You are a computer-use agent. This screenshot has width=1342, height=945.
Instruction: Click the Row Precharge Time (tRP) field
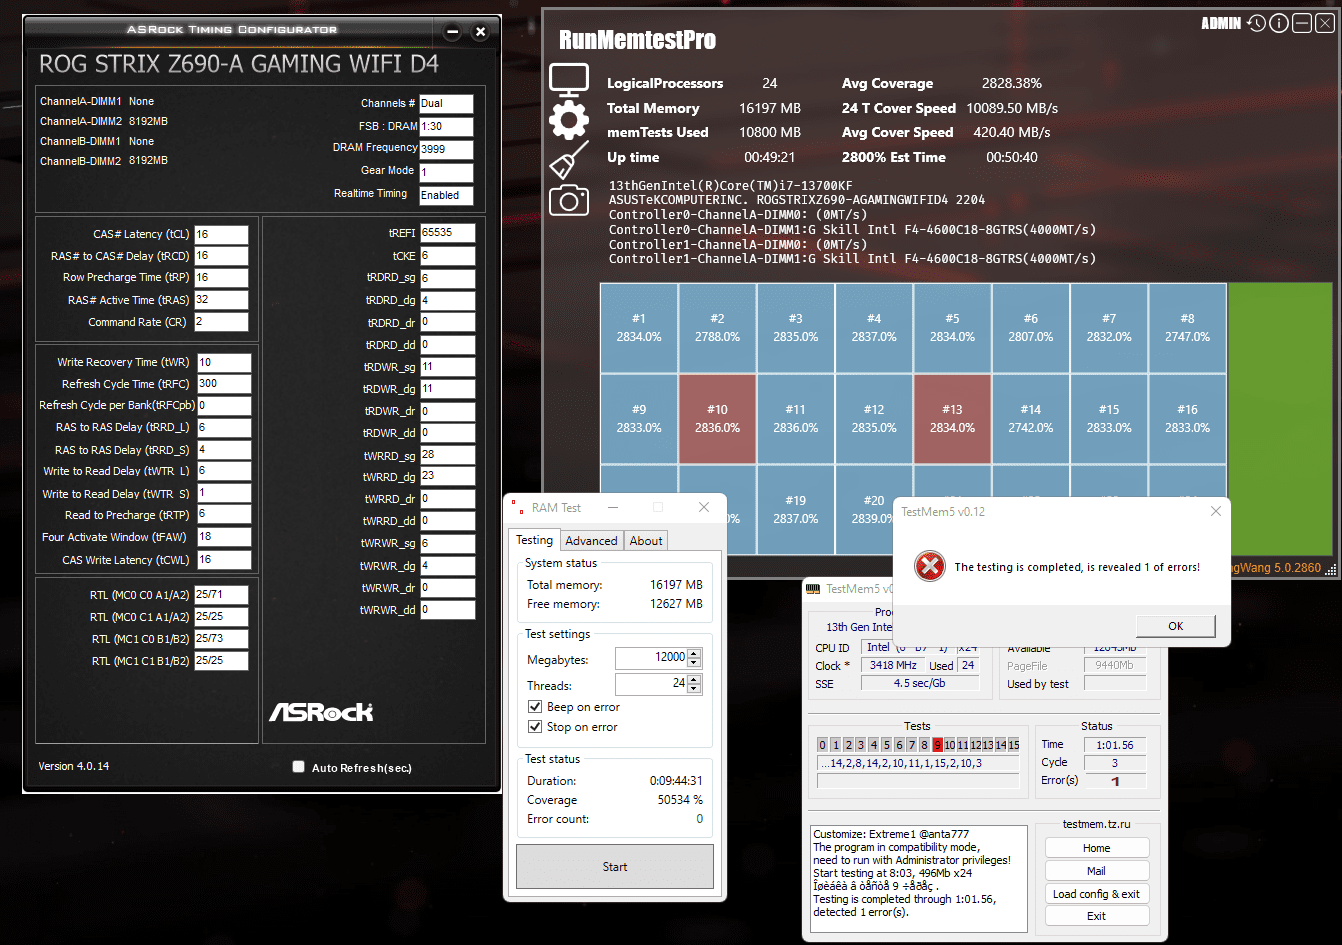pyautogui.click(x=221, y=278)
